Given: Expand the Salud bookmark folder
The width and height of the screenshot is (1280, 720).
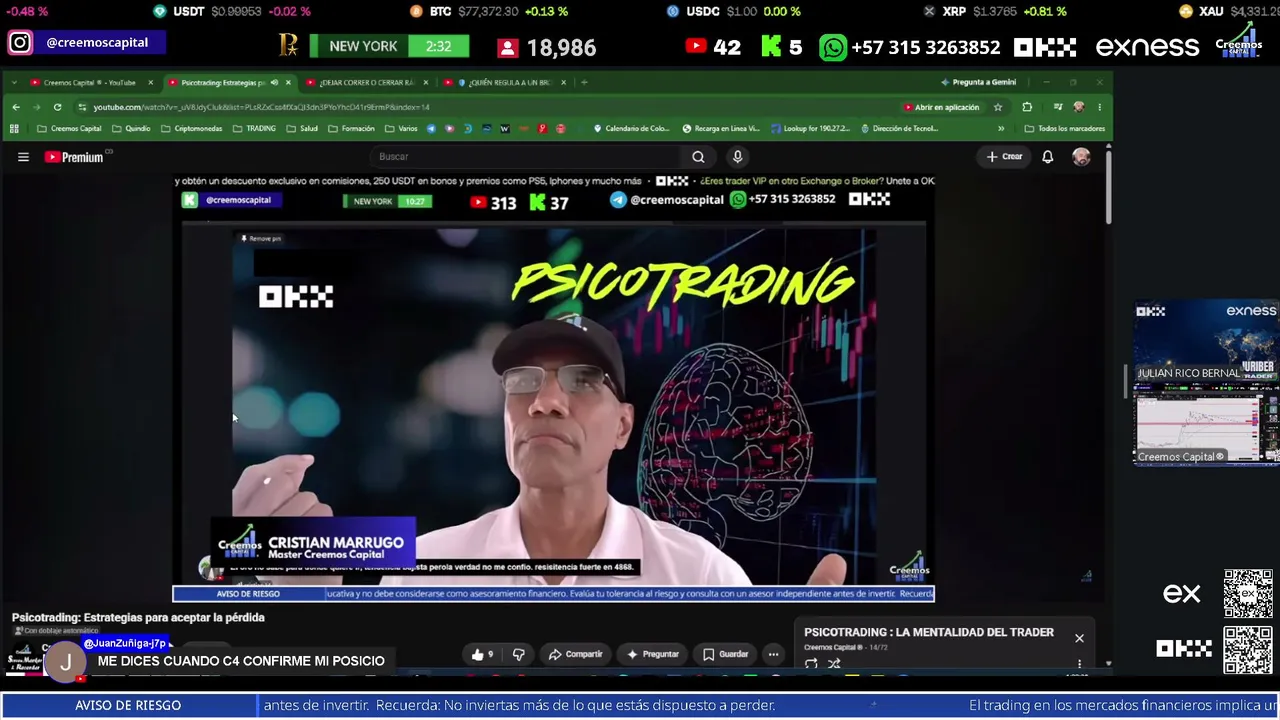Looking at the screenshot, I should (301, 129).
